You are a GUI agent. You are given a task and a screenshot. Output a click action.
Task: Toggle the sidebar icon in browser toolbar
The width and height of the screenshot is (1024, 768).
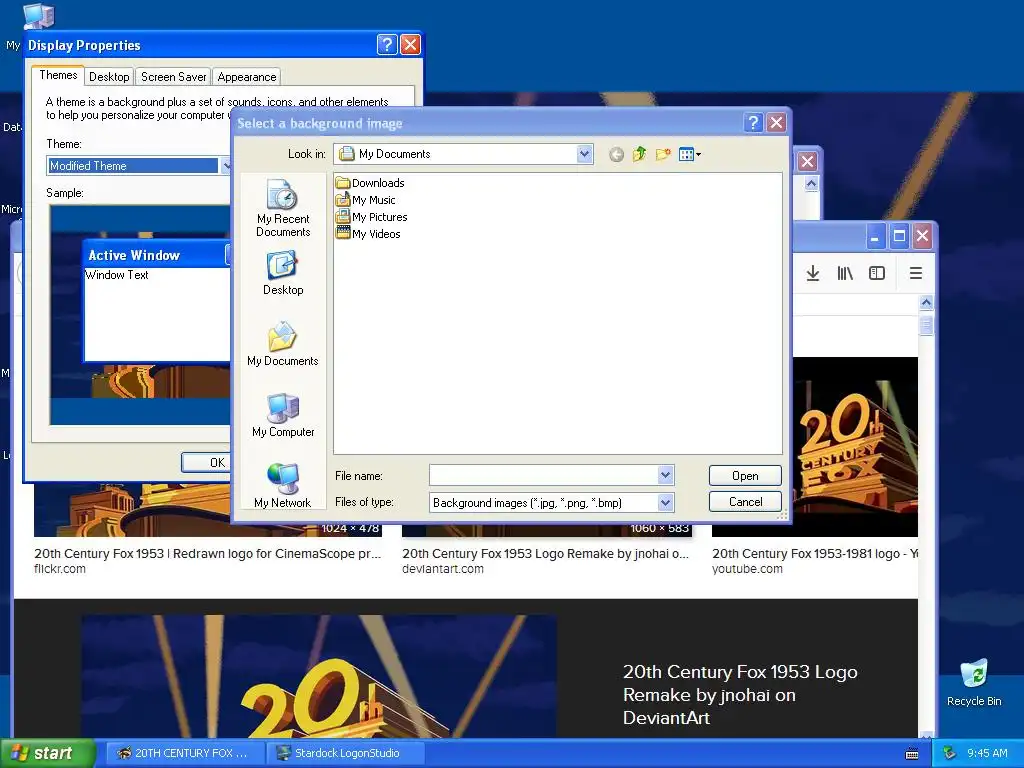877,273
